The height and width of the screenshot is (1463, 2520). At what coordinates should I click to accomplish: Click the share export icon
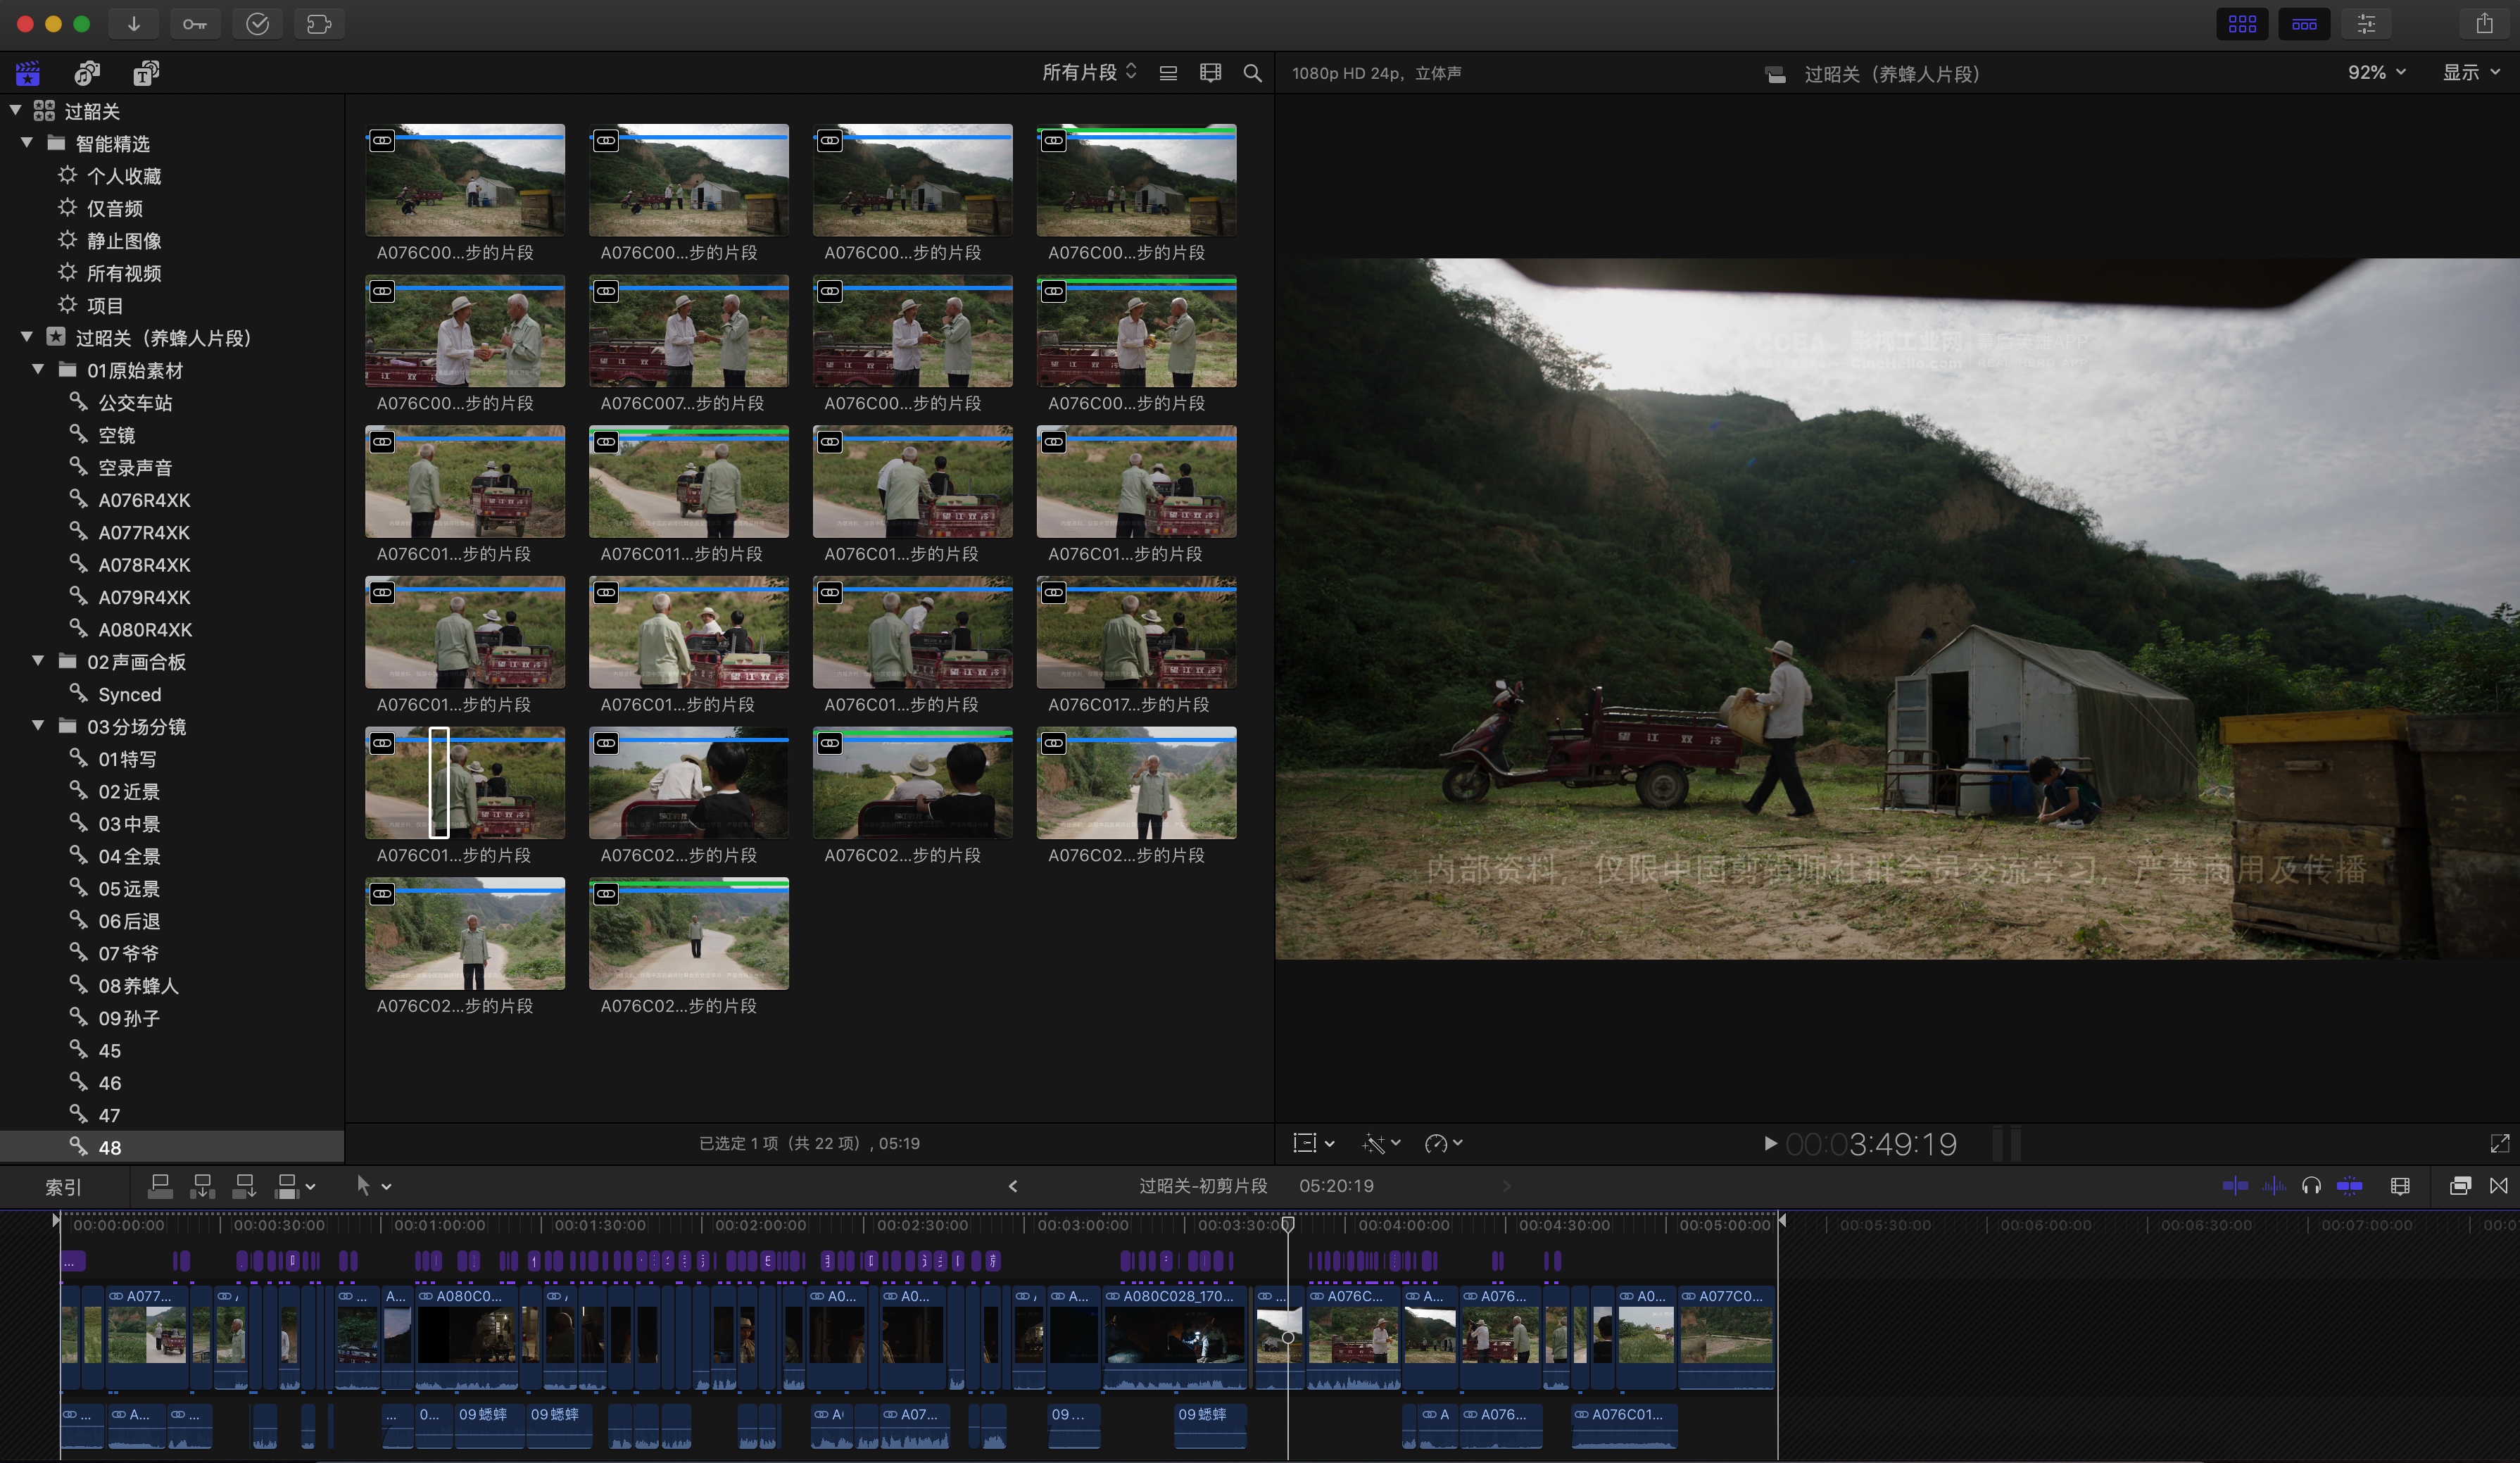pos(2484,24)
